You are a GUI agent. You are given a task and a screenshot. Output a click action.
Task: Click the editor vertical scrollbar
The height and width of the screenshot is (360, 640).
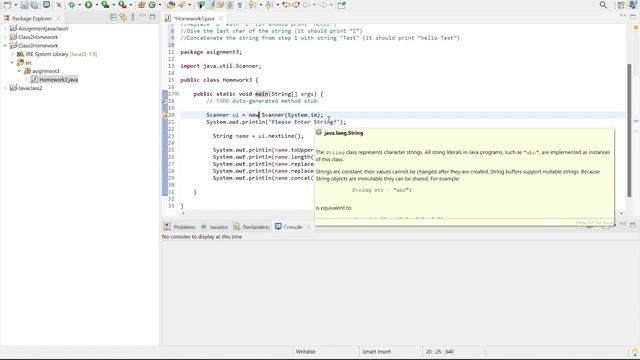tap(629, 130)
